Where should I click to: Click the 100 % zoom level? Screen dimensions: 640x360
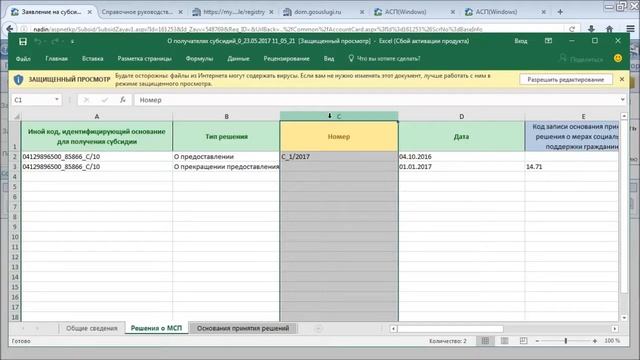pyautogui.click(x=612, y=341)
